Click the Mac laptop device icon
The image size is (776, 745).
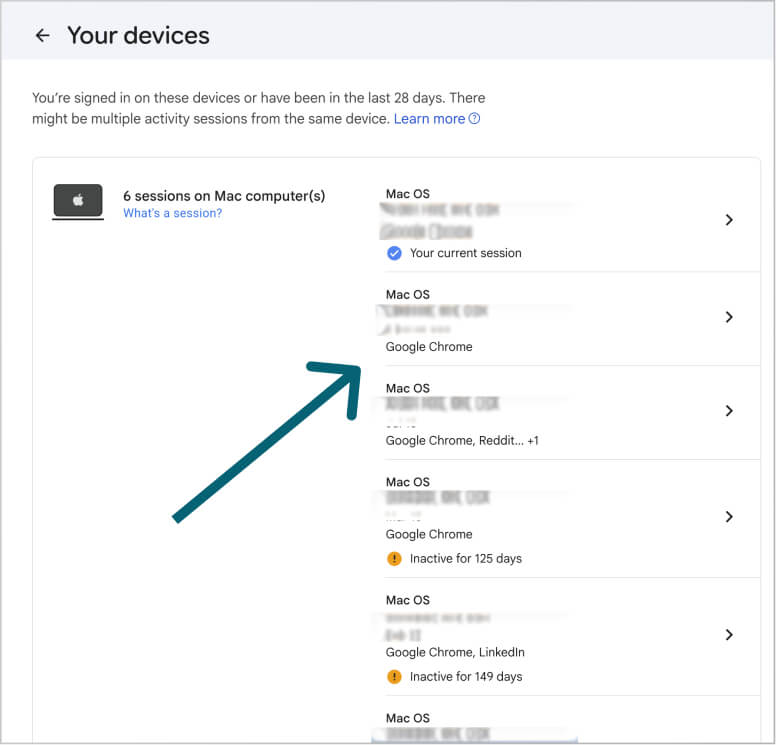(78, 201)
